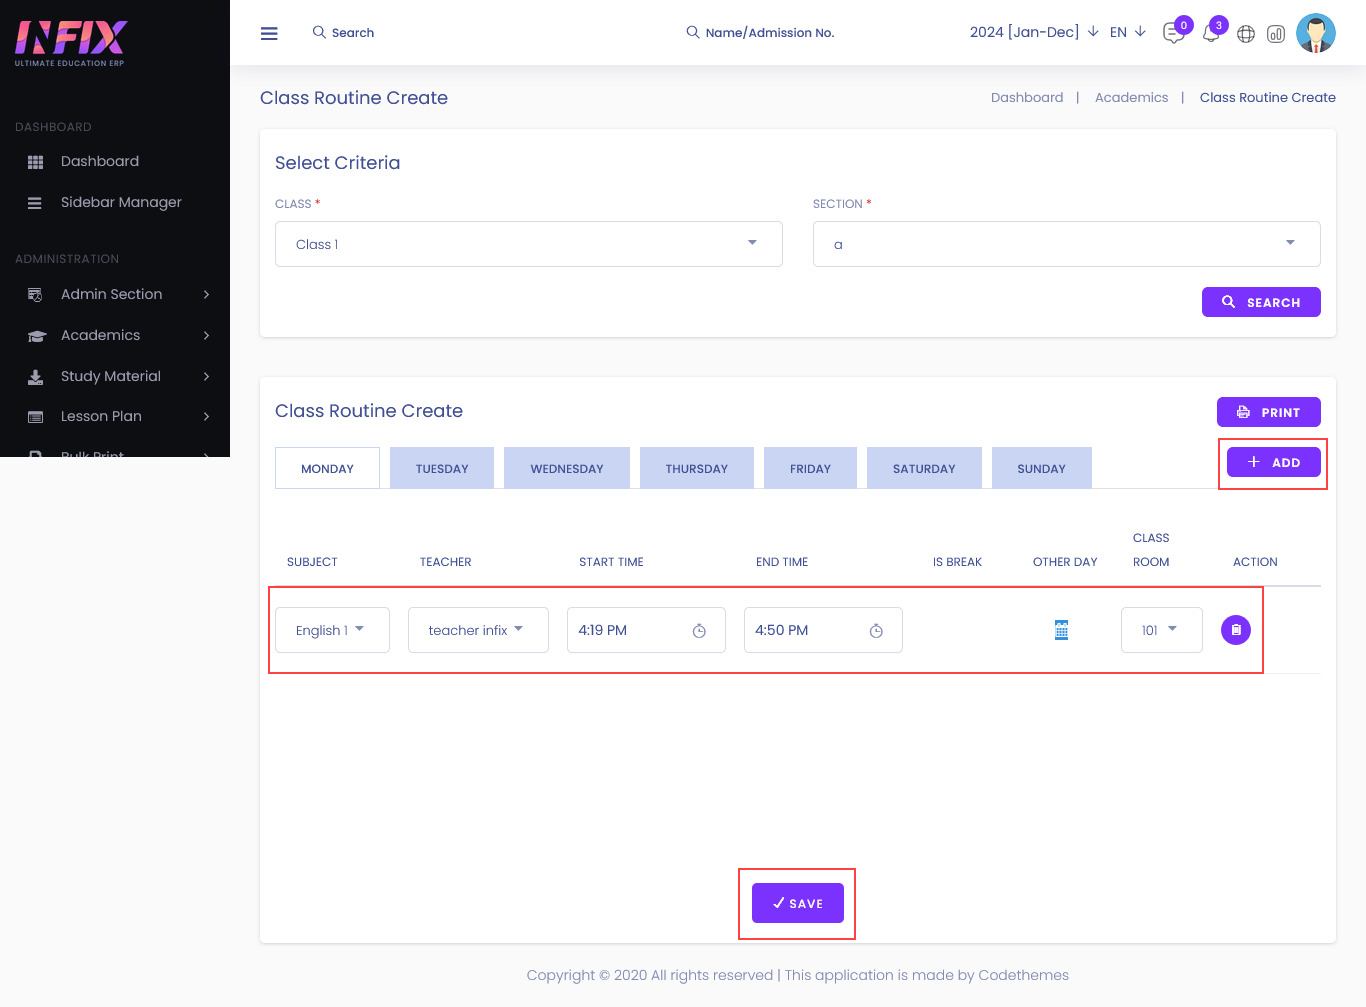The image size is (1366, 1007).
Task: Click the Other Day calendar icon
Action: coord(1062,630)
